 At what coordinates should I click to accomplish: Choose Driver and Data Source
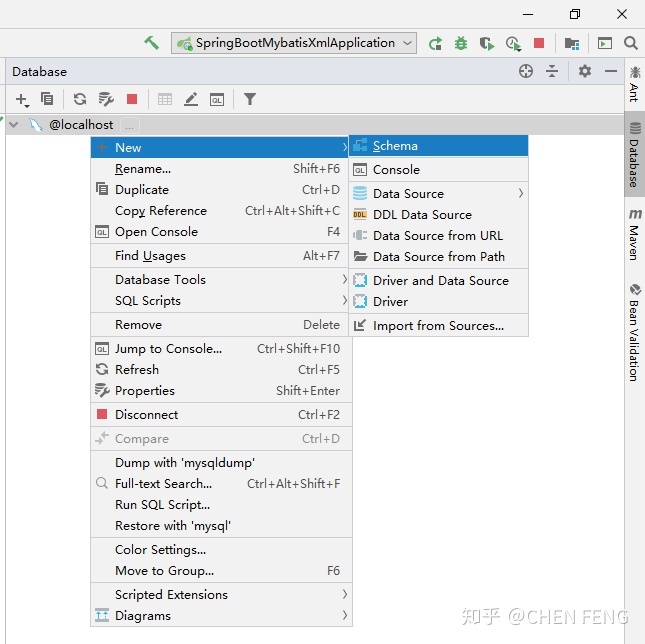[x=439, y=280]
